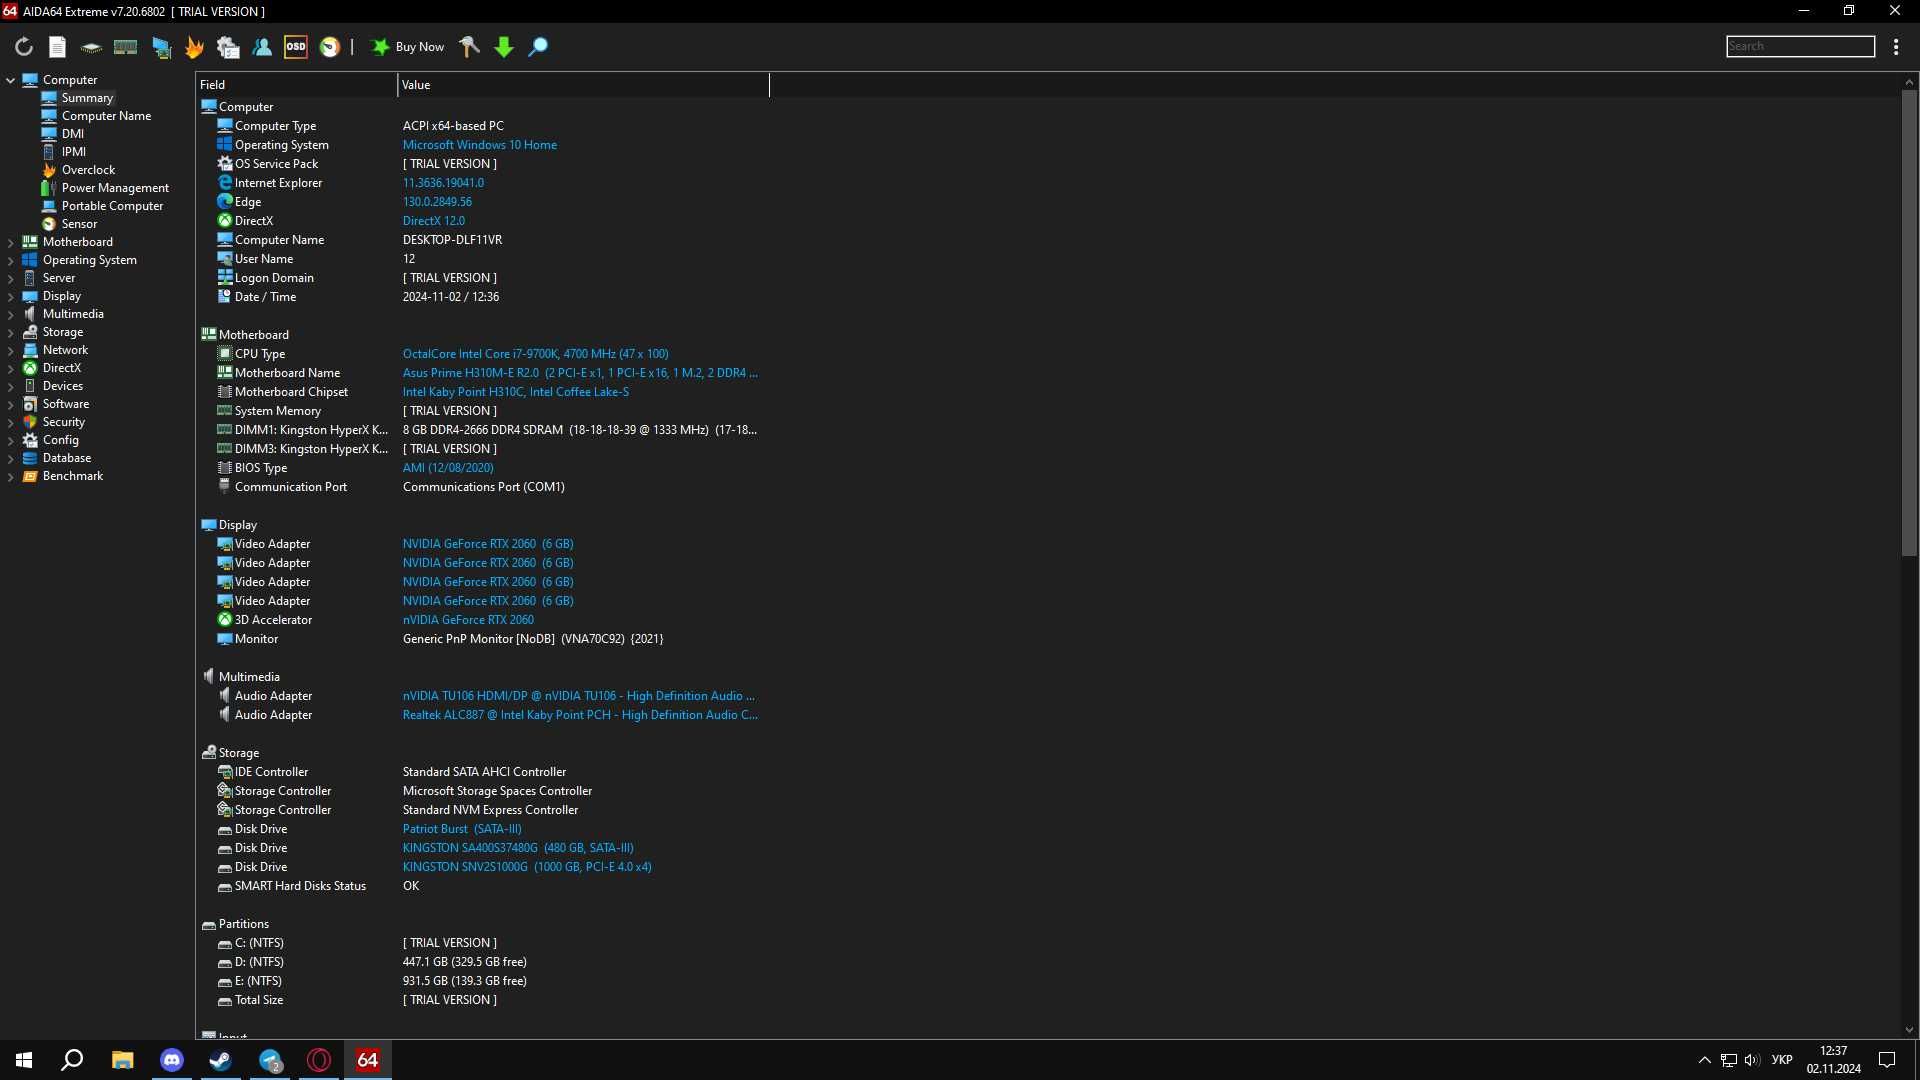Viewport: 1920px width, 1080px height.
Task: Open File Explorer from the taskbar
Action: [x=123, y=1060]
